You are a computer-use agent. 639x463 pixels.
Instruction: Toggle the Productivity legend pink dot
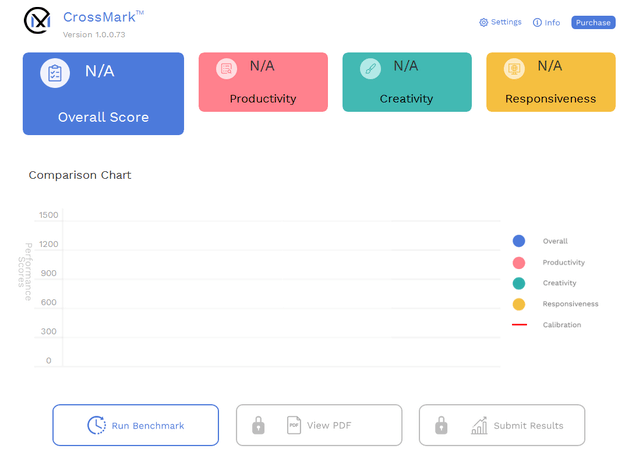pyautogui.click(x=519, y=262)
